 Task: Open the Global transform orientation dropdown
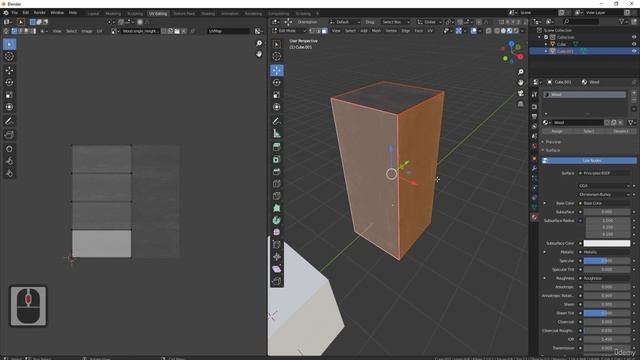(429, 22)
